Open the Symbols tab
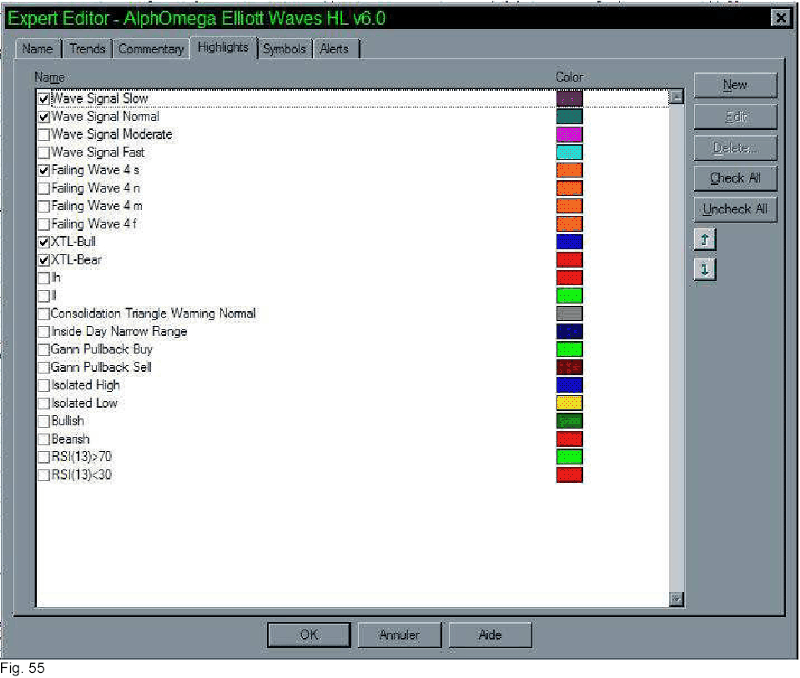 pyautogui.click(x=285, y=49)
